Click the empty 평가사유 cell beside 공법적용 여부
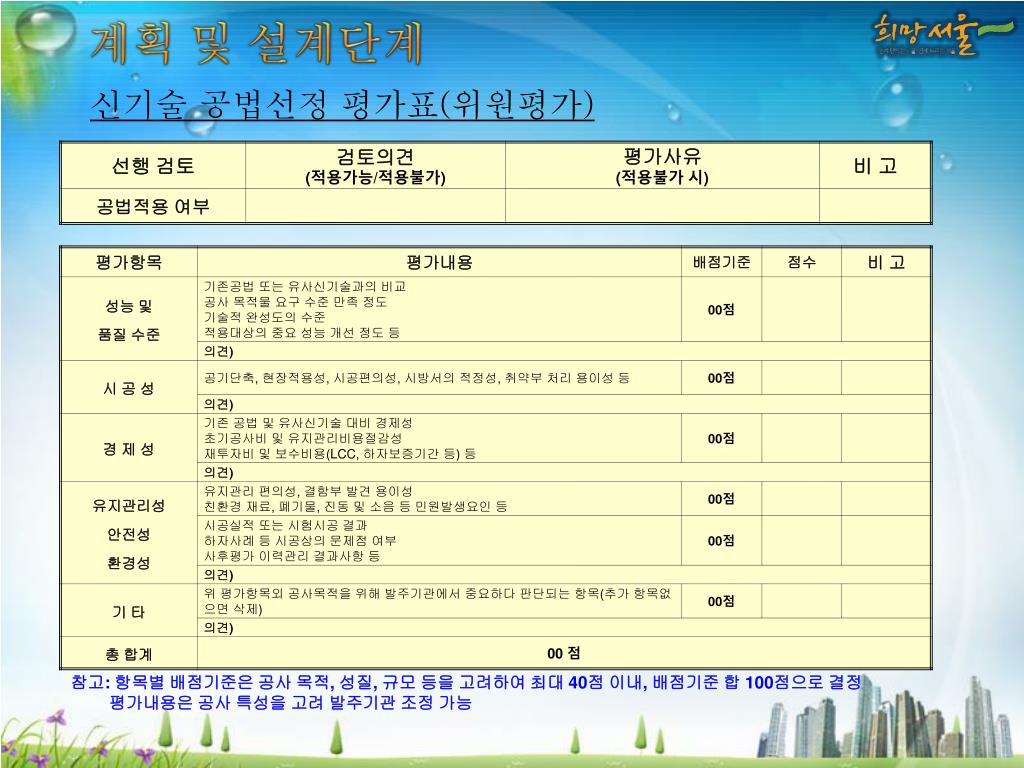Screen dimensions: 1024x768 tap(662, 206)
